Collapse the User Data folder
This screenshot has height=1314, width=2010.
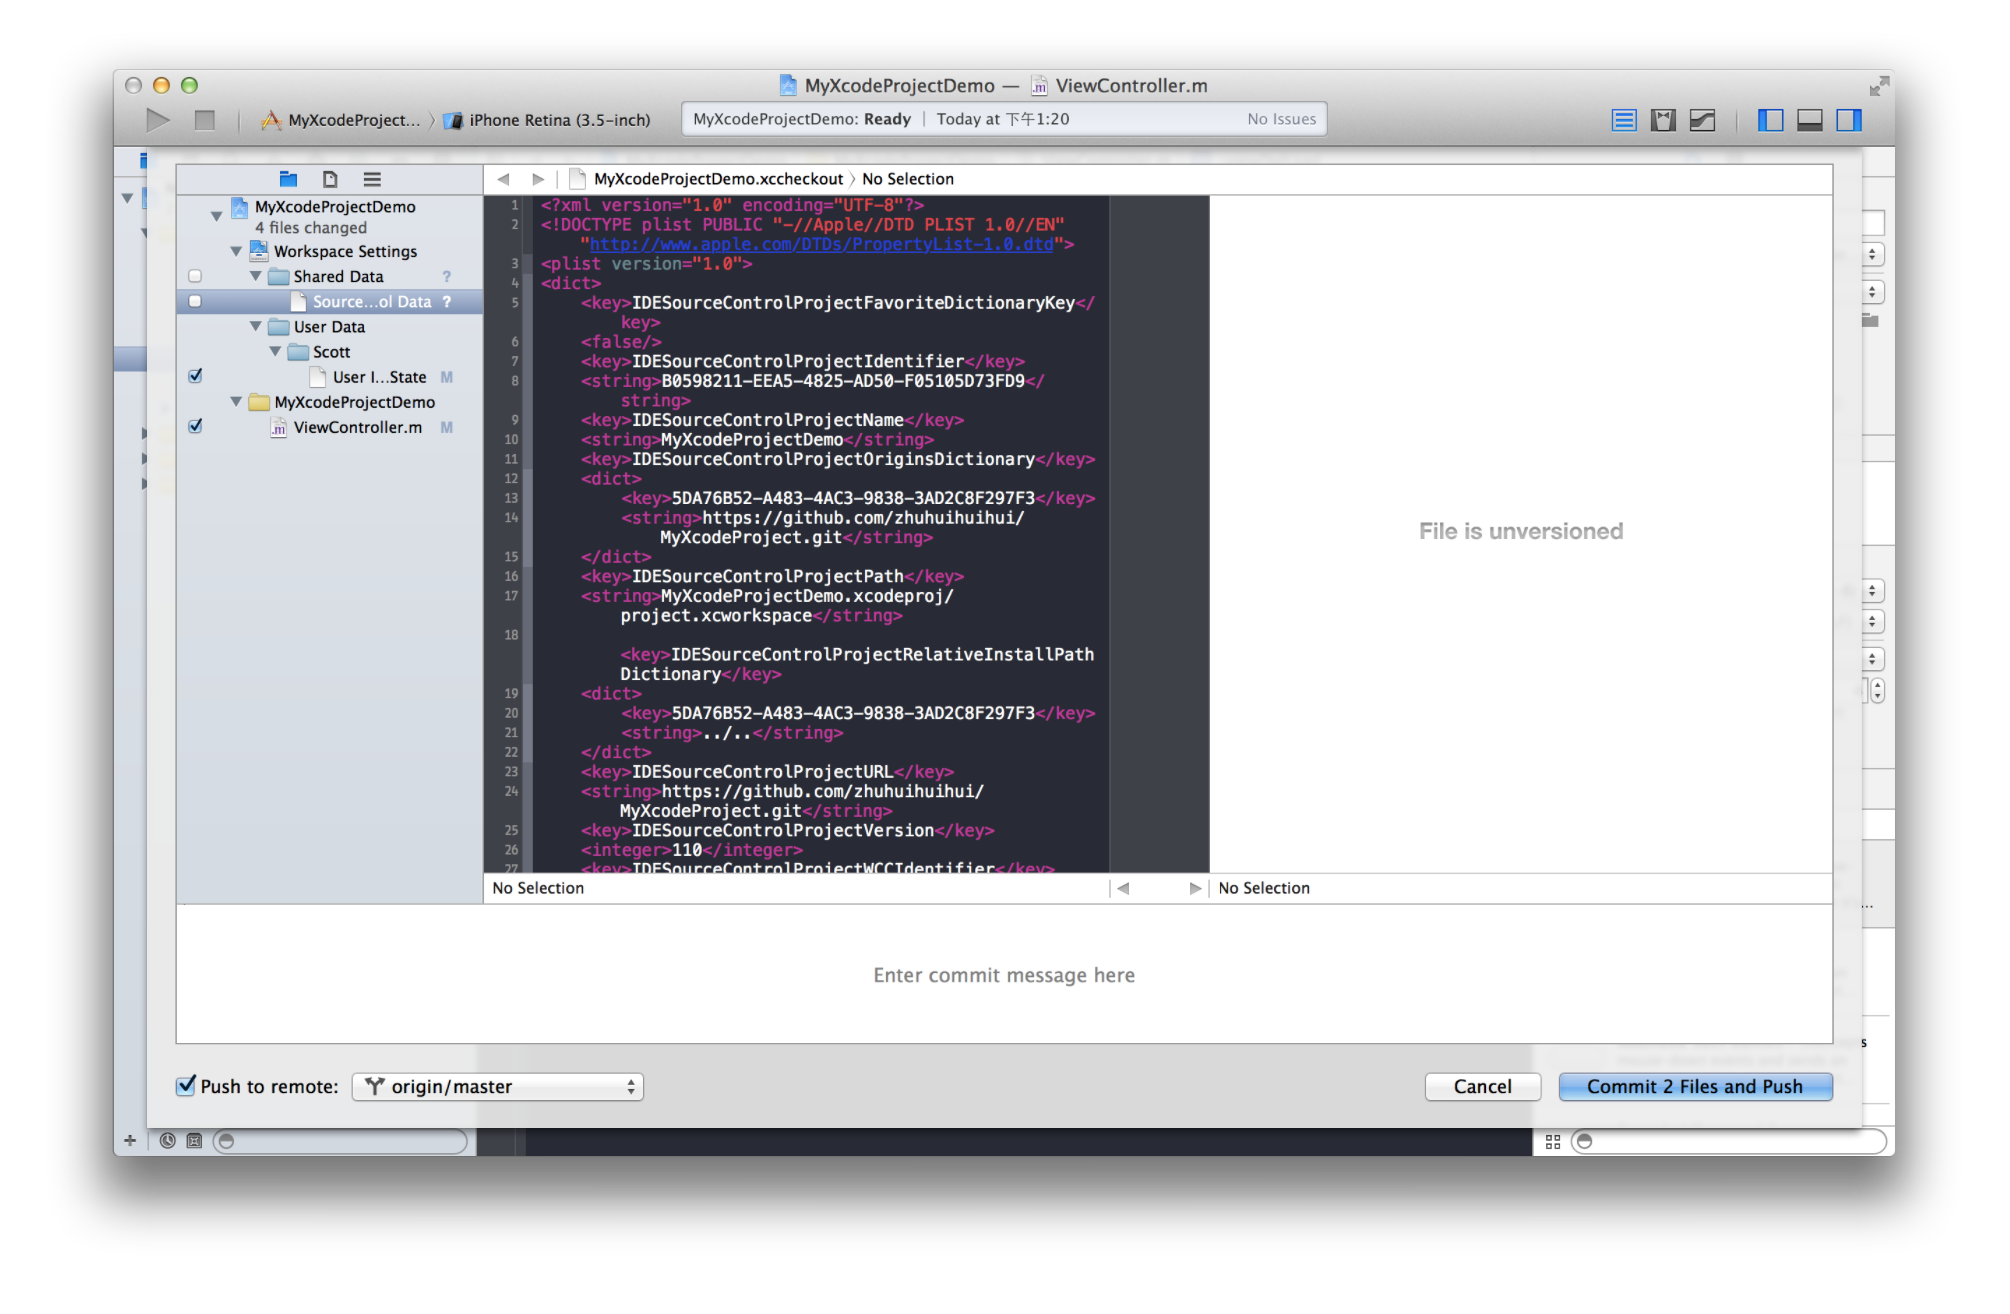tap(256, 326)
